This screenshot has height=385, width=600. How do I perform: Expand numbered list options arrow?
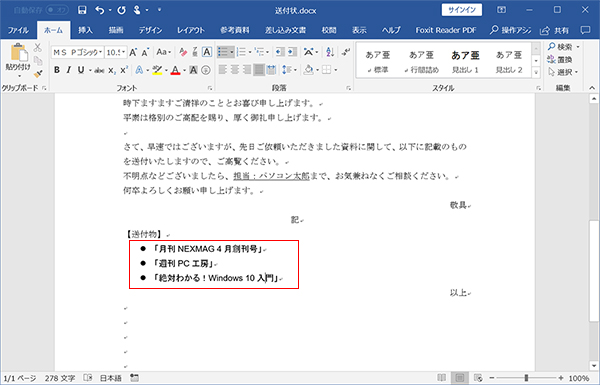coord(250,52)
